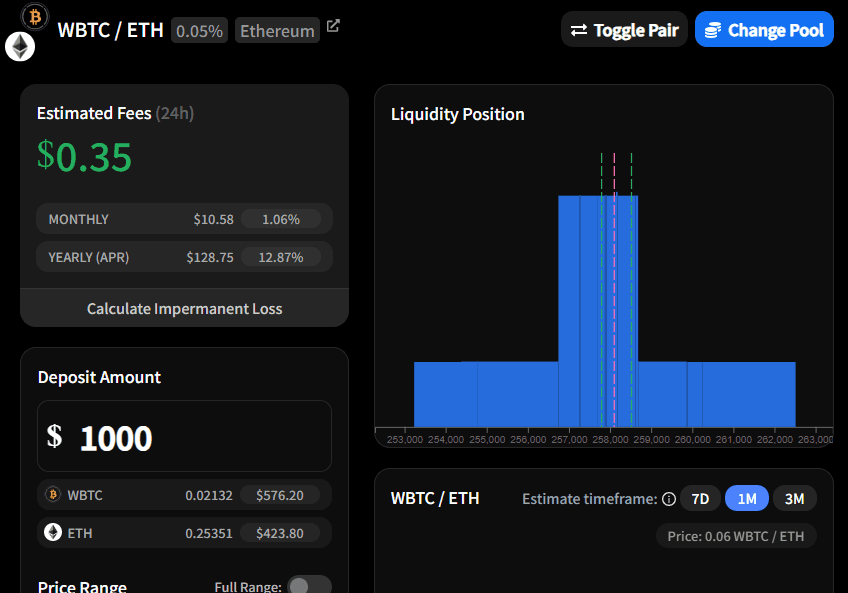Click the MONTHLY row label

pos(78,219)
